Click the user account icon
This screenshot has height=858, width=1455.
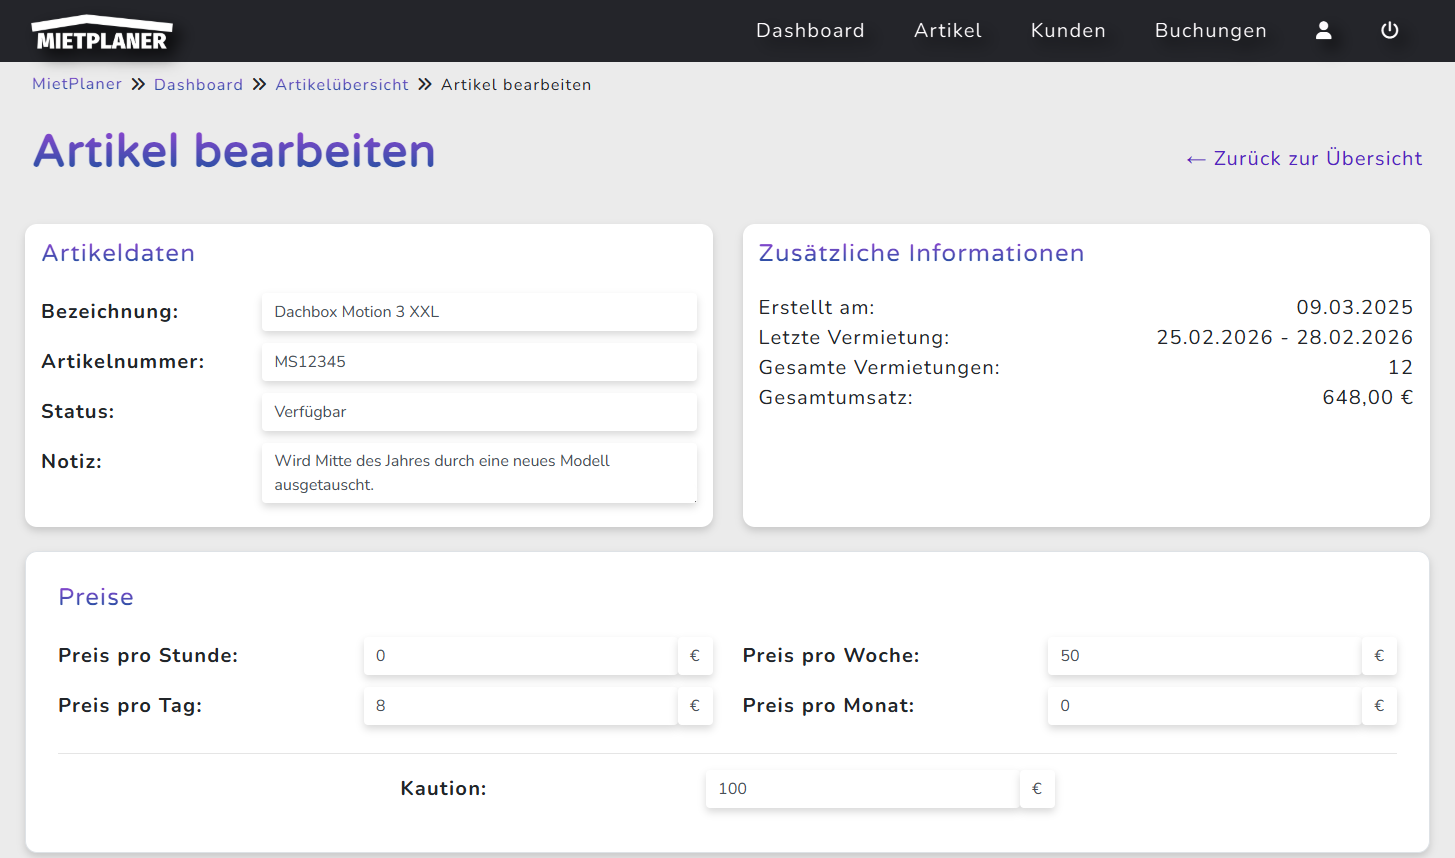[x=1323, y=31]
